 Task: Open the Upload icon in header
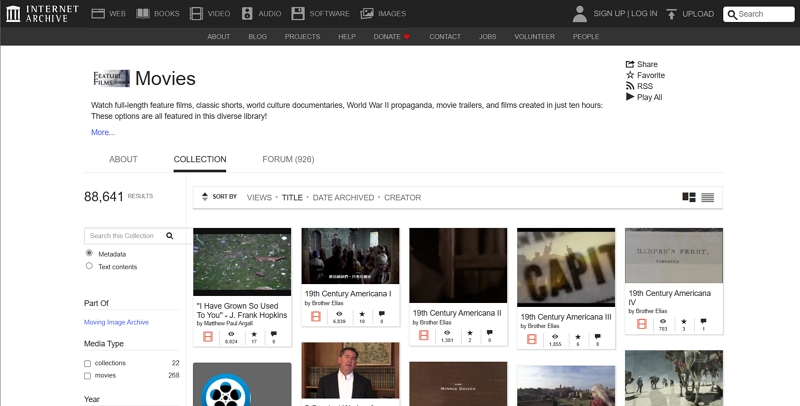point(671,14)
